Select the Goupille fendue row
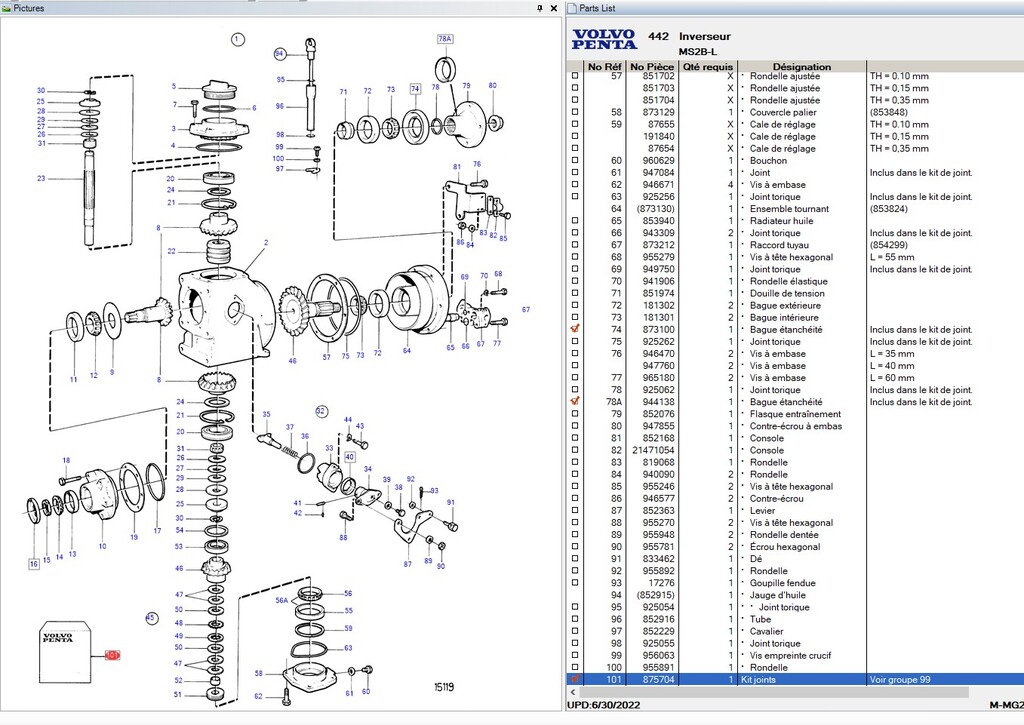This screenshot has height=725, width=1024. coord(795,583)
